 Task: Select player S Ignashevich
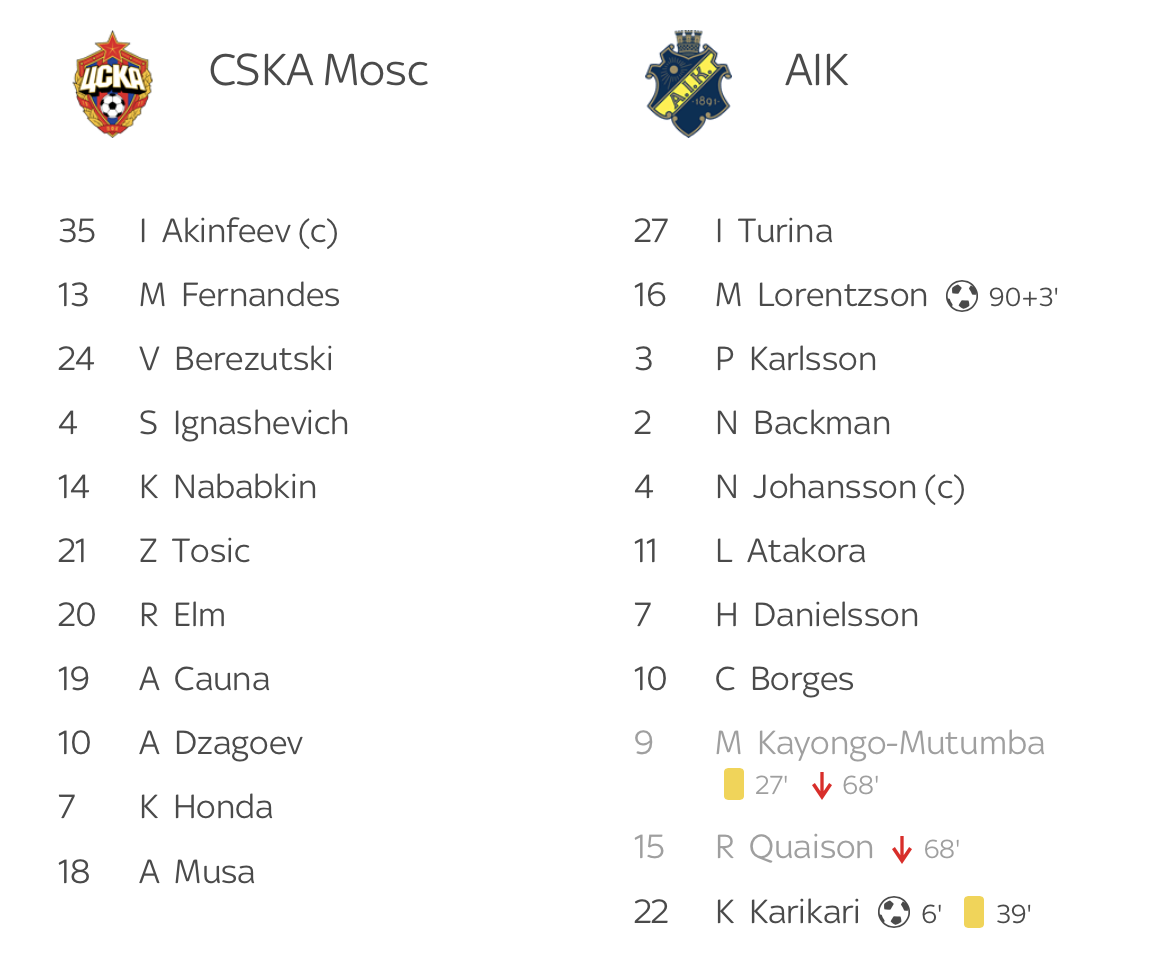(x=244, y=424)
